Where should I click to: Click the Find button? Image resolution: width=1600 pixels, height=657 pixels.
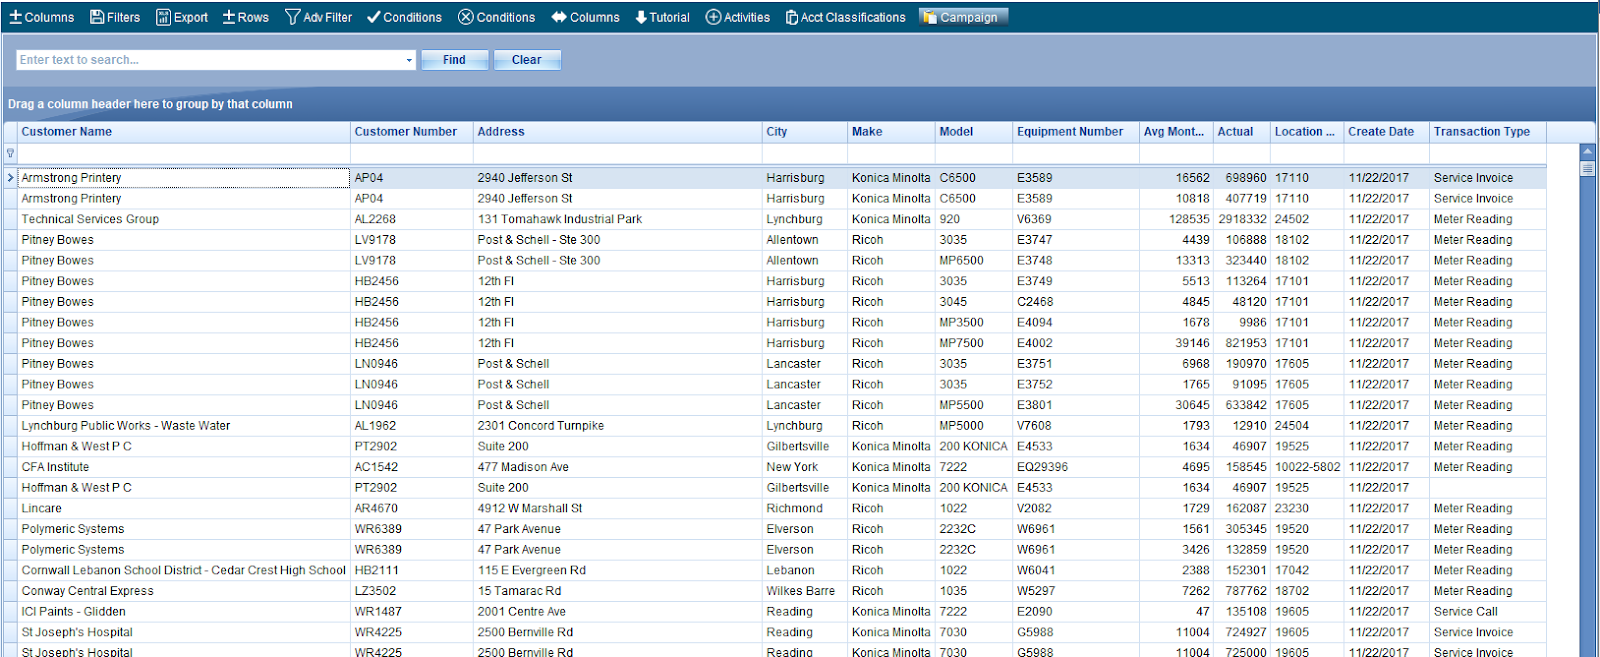coord(454,60)
